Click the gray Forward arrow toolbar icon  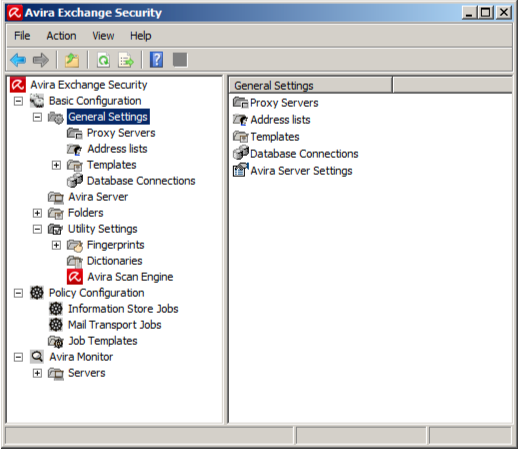click(x=41, y=60)
